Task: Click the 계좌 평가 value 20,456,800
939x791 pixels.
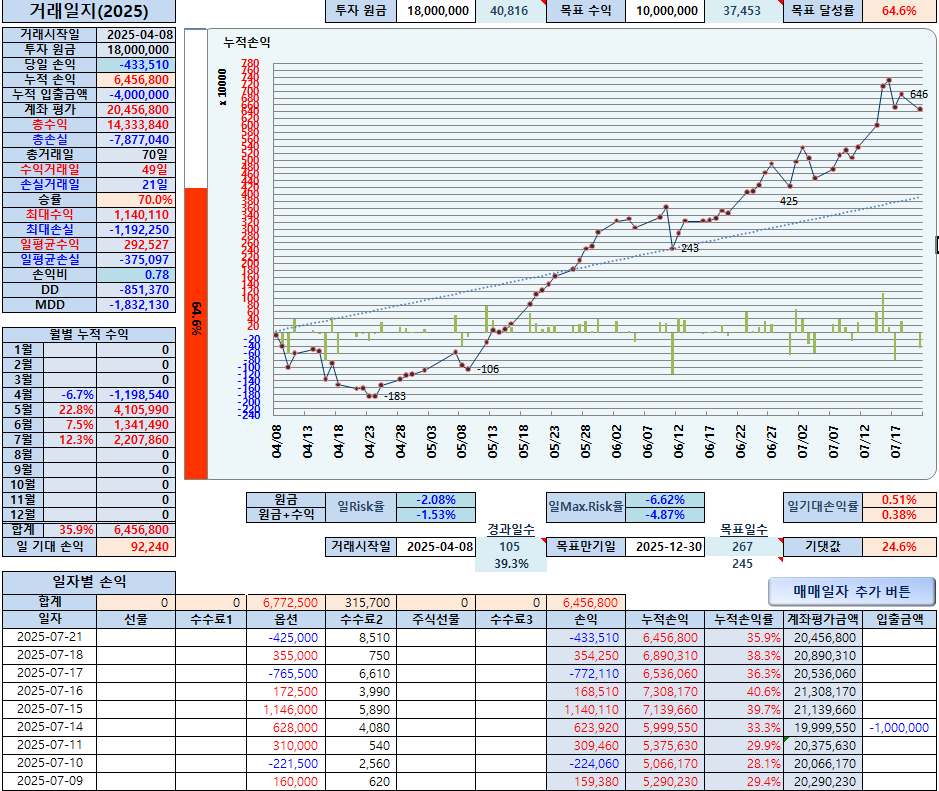Action: (136, 110)
